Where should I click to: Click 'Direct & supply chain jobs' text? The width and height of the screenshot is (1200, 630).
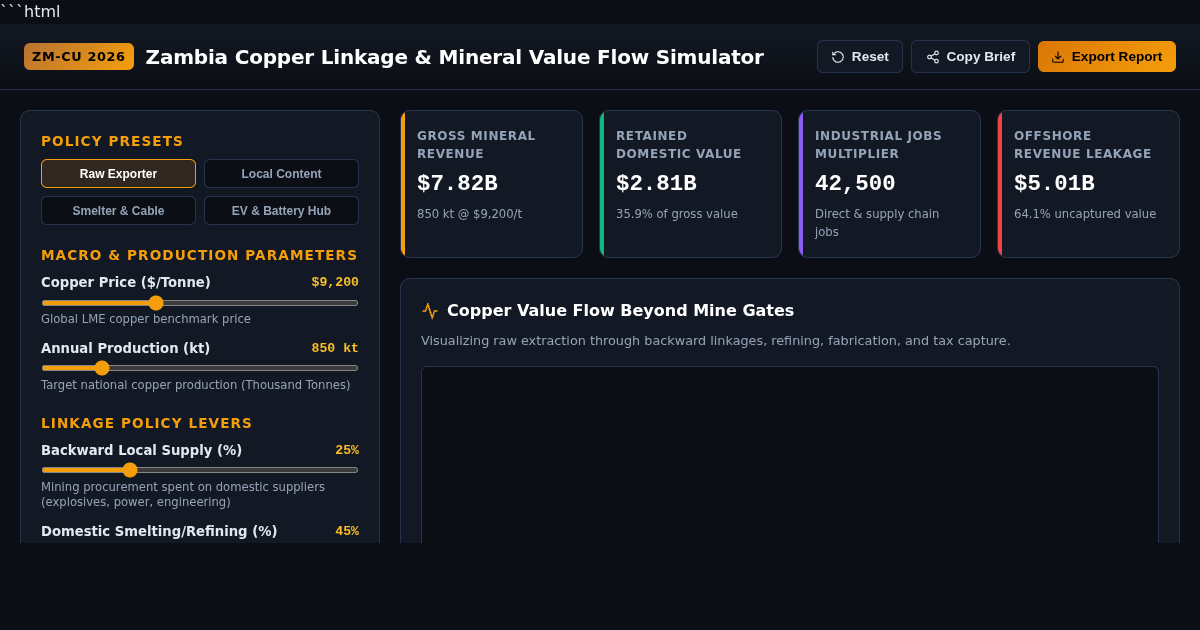(877, 223)
